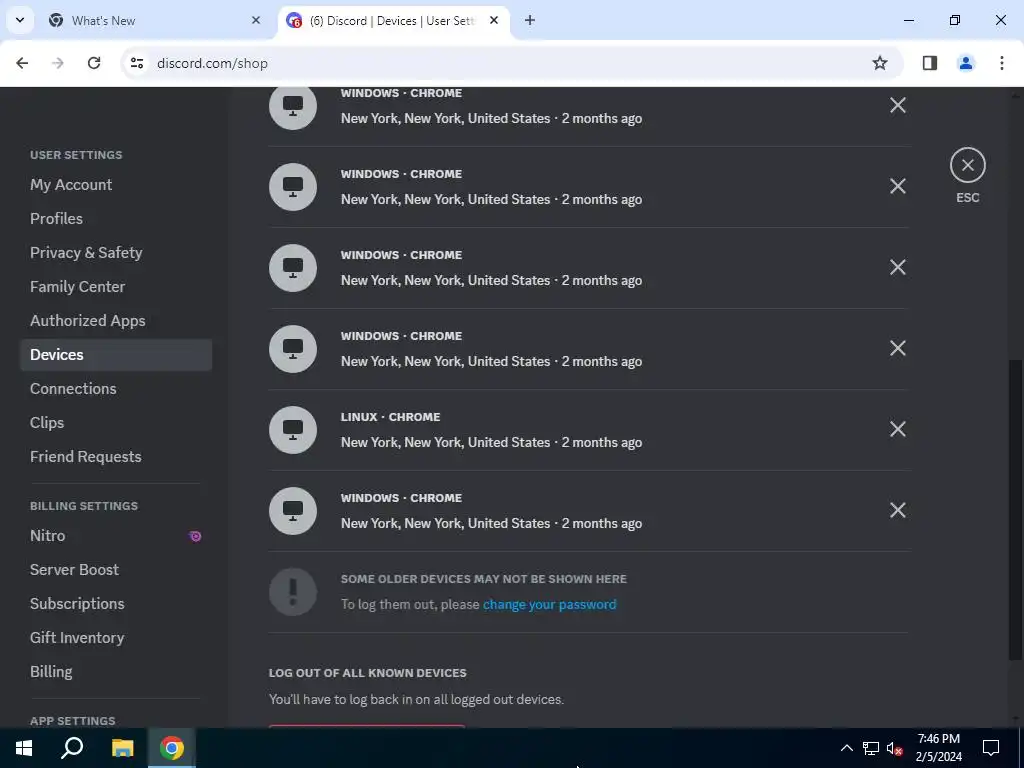Reload the current page
Image resolution: width=1024 pixels, height=768 pixels.
point(94,63)
